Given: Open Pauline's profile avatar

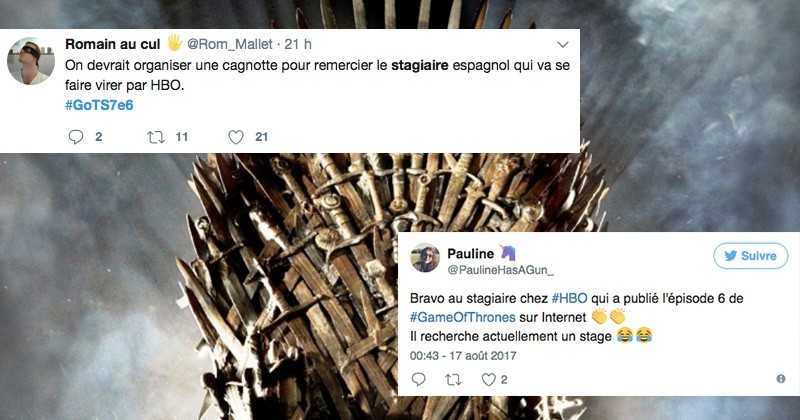Looking at the screenshot, I should click(426, 258).
